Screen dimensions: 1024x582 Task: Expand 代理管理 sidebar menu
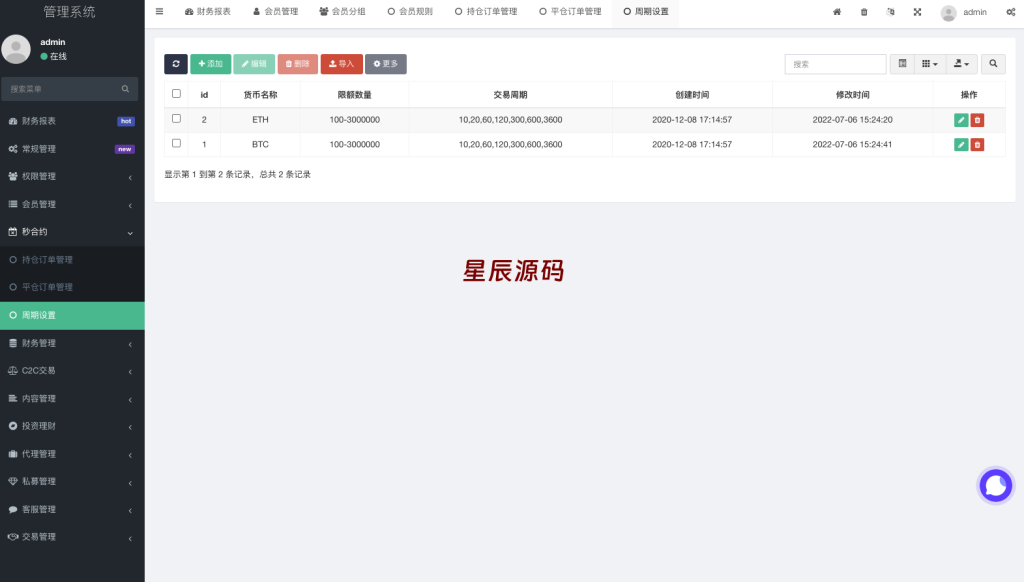point(72,454)
